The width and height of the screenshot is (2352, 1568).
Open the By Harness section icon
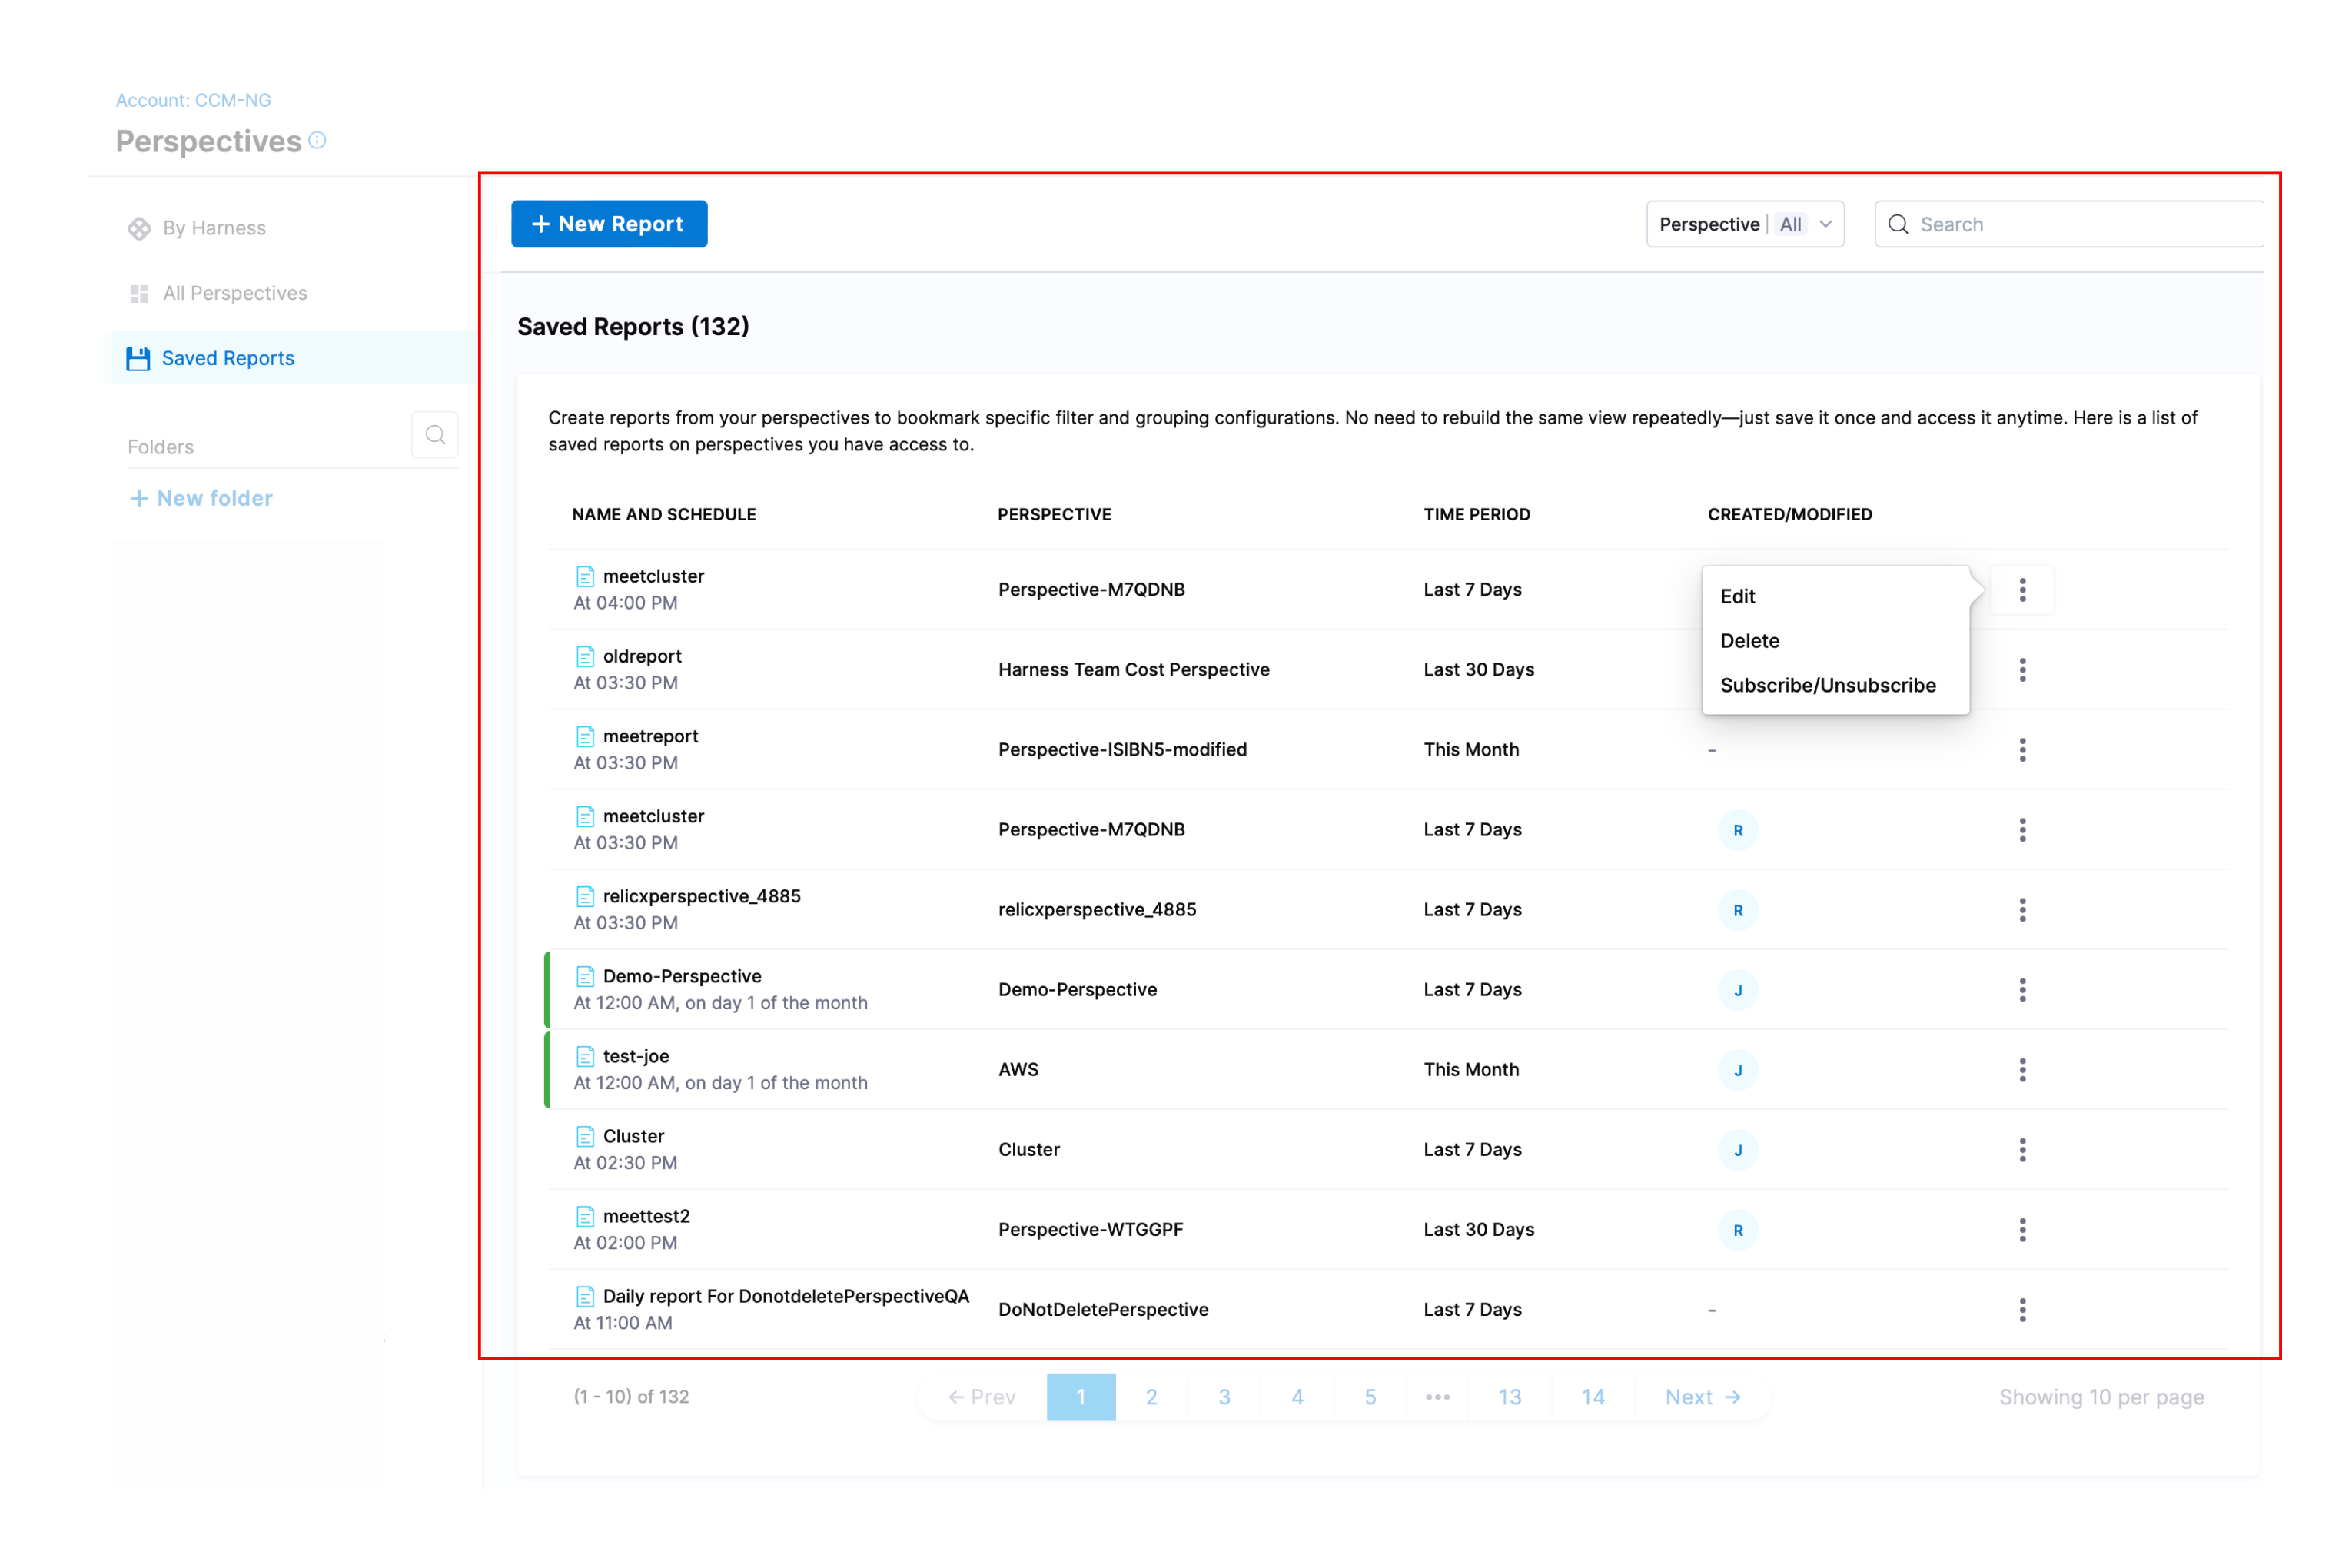[x=139, y=228]
